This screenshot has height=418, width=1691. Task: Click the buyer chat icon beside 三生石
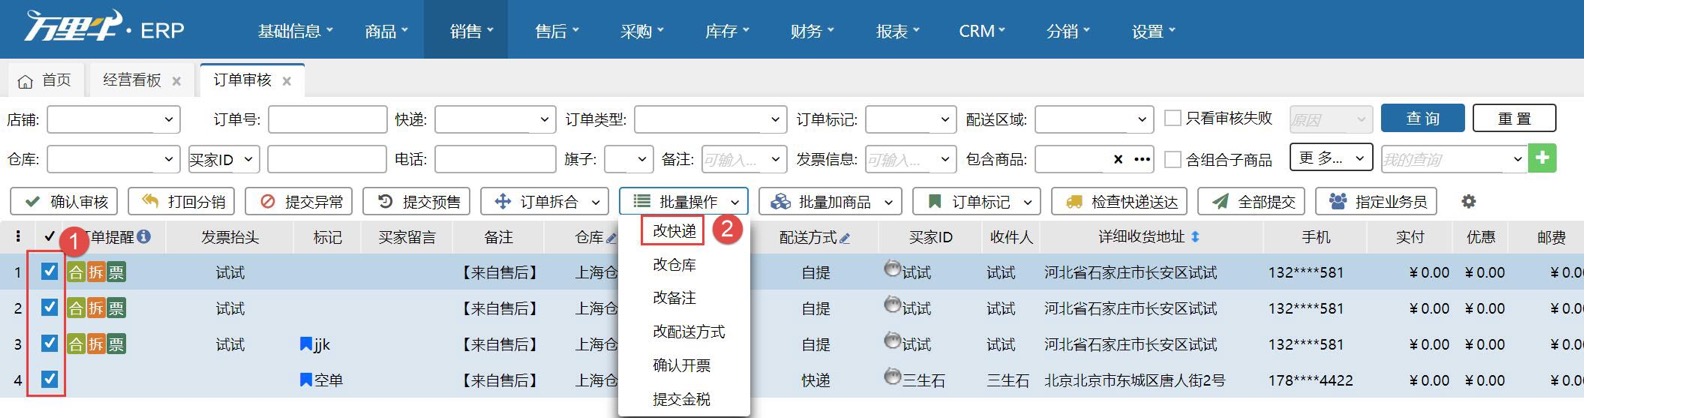[x=892, y=377]
